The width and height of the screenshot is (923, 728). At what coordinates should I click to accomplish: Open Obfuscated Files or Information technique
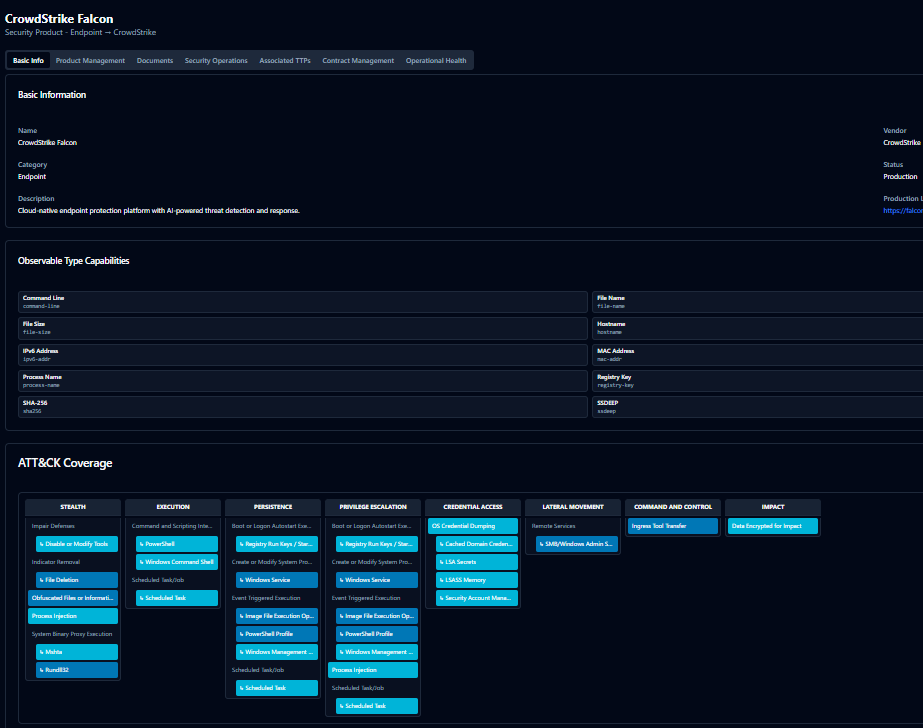click(73, 598)
